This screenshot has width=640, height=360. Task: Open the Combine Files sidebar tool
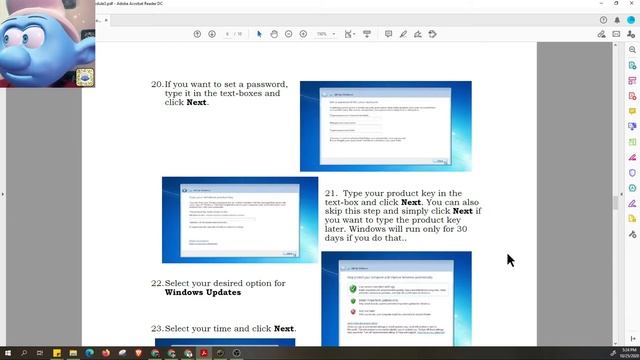click(x=632, y=127)
